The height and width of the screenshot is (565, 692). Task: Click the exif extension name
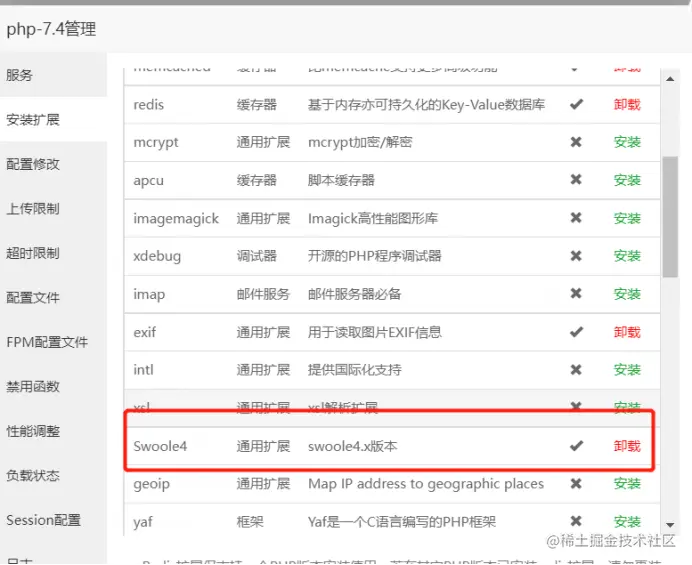[x=145, y=332]
